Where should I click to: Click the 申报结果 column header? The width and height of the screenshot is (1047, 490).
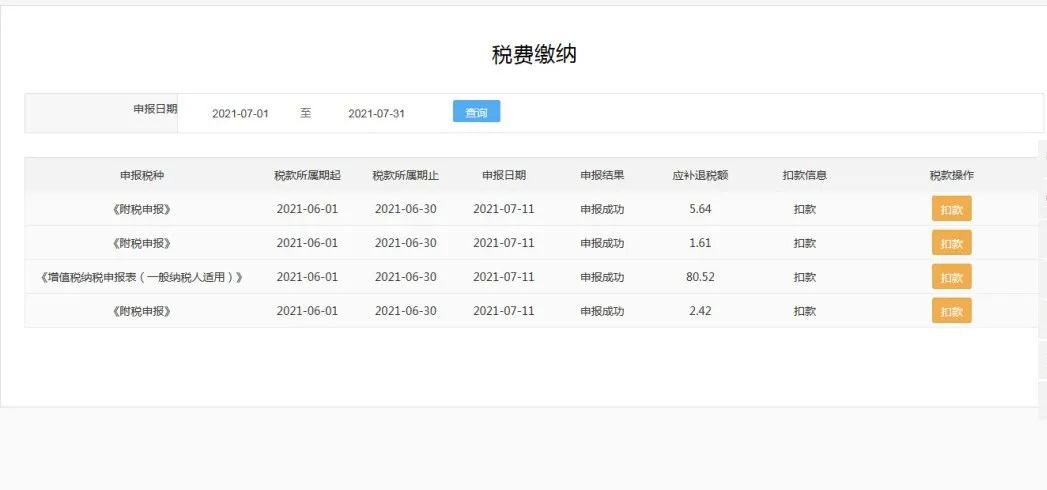pyautogui.click(x=602, y=176)
